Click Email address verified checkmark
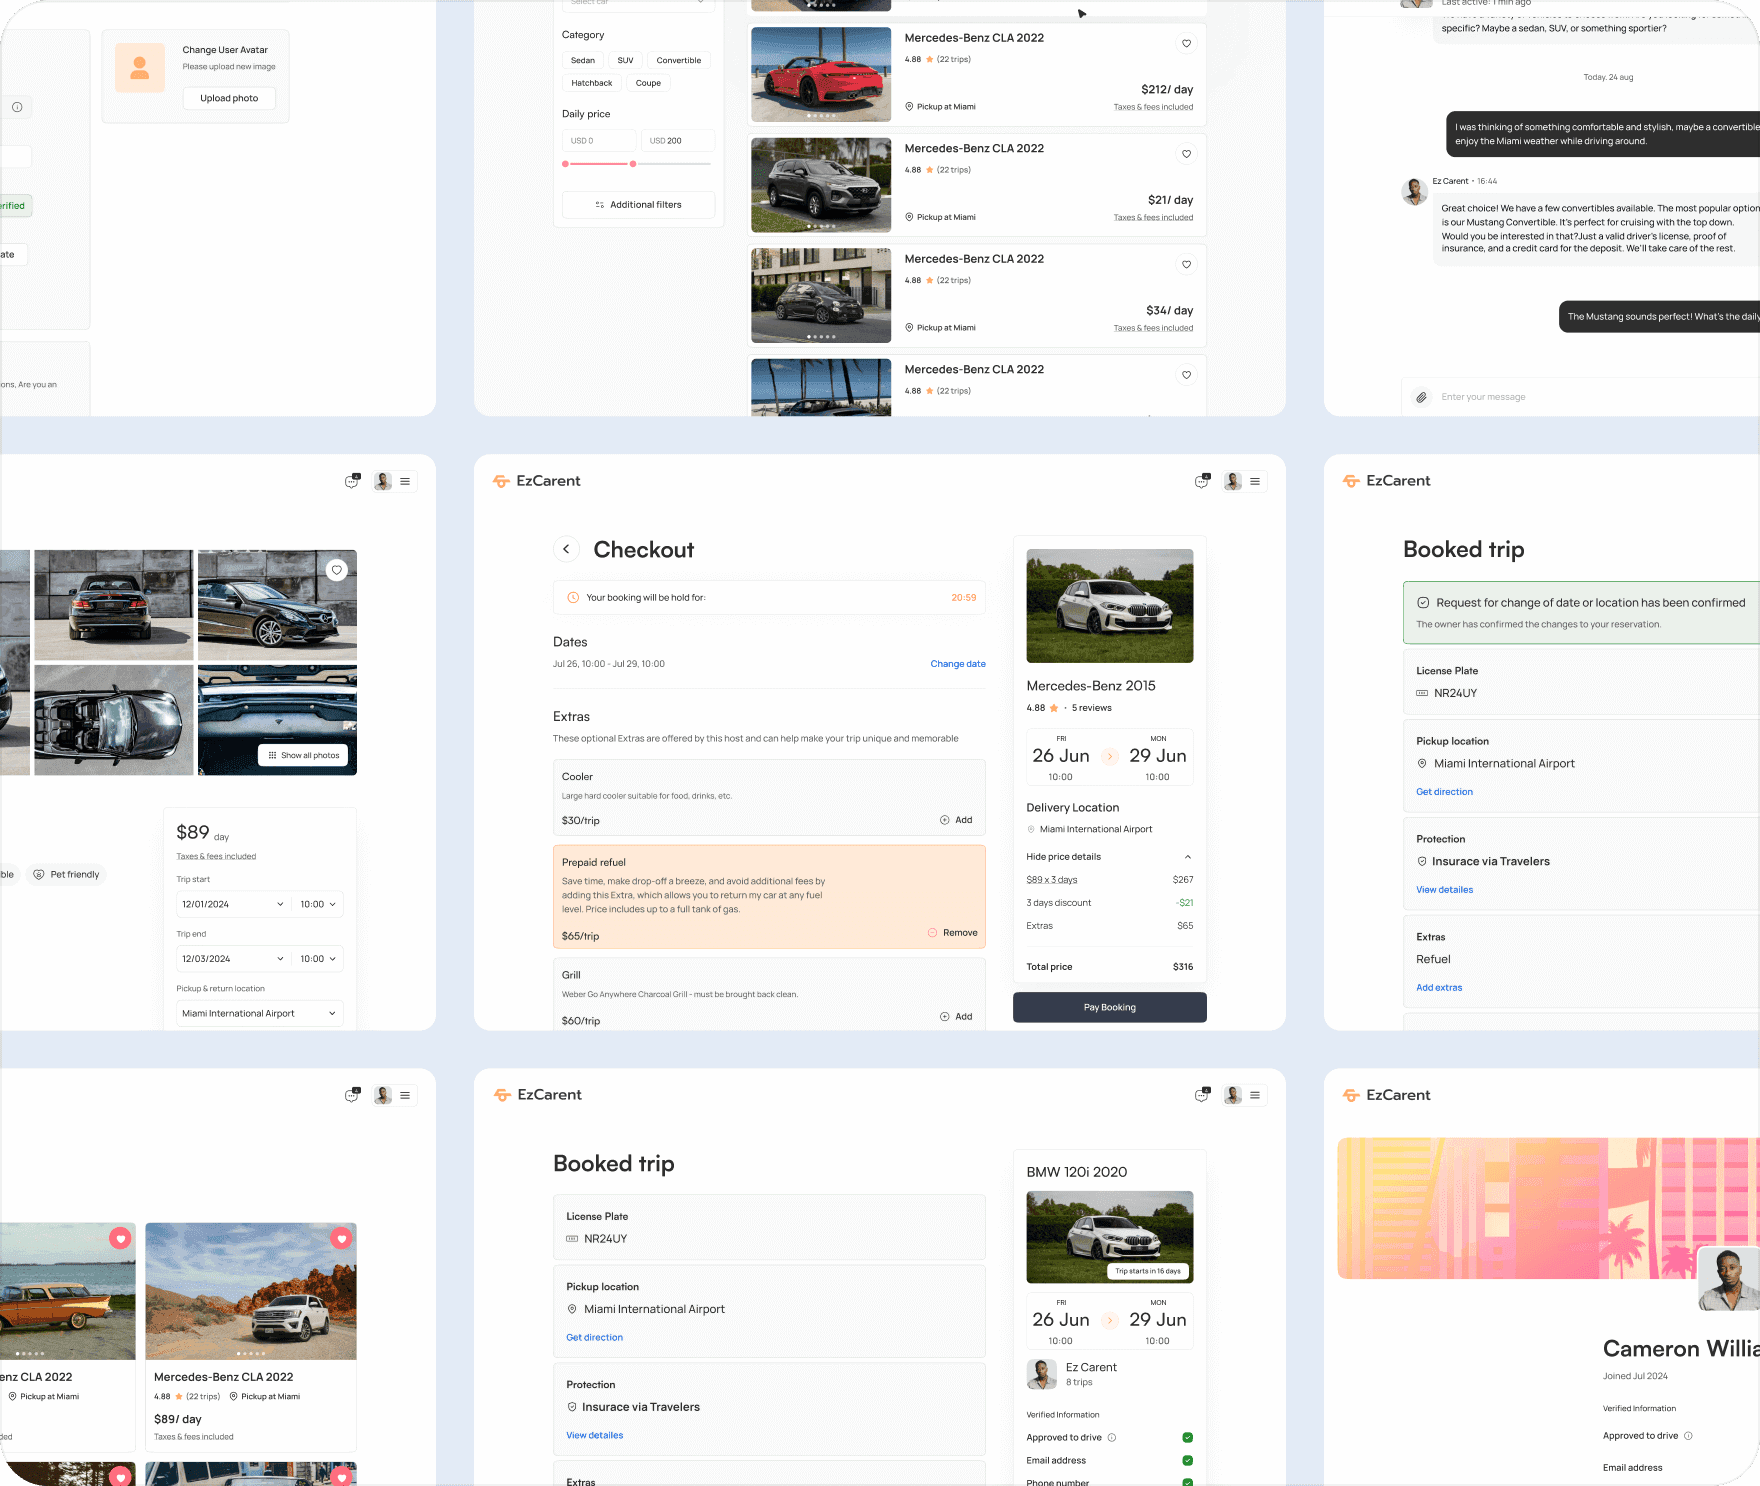Image resolution: width=1760 pixels, height=1486 pixels. (1188, 1461)
